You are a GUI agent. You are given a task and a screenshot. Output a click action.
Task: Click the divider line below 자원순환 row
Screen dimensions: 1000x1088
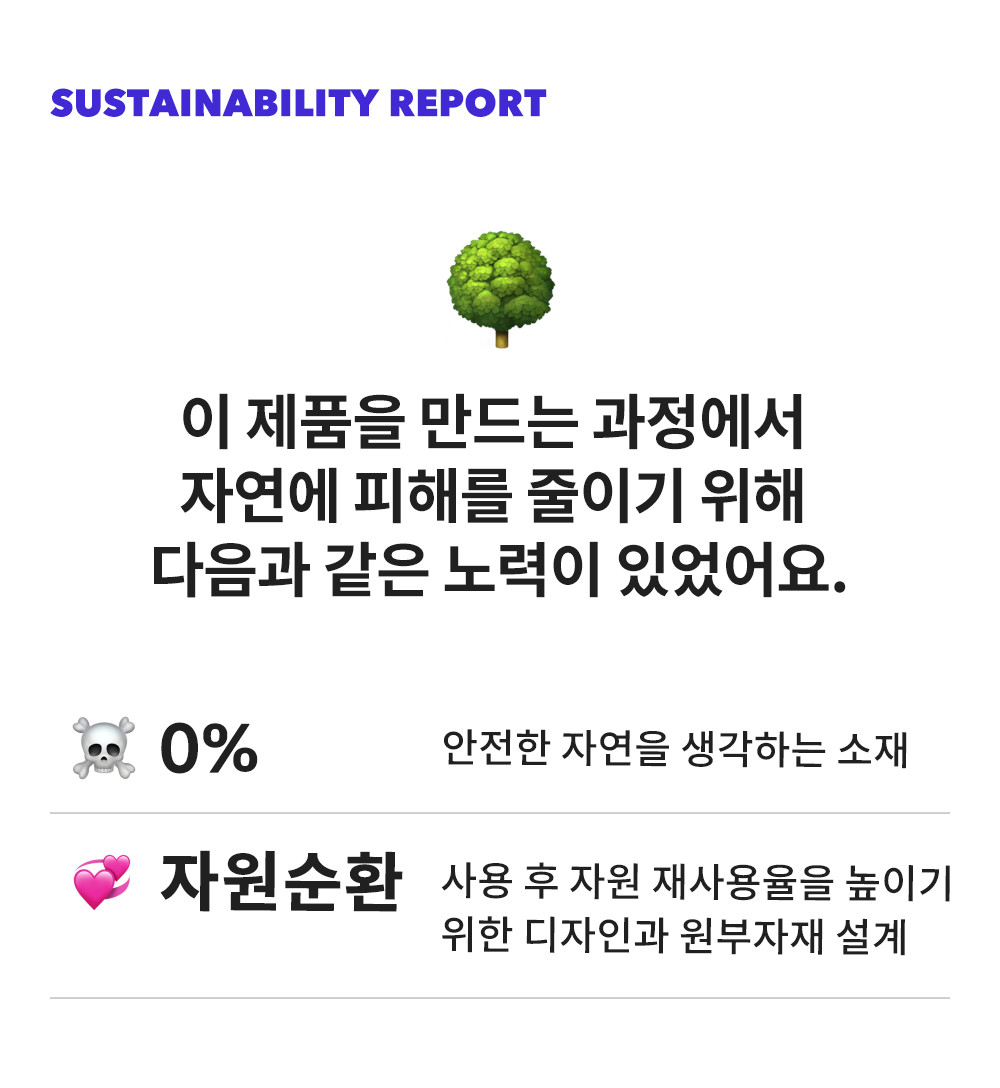click(500, 998)
